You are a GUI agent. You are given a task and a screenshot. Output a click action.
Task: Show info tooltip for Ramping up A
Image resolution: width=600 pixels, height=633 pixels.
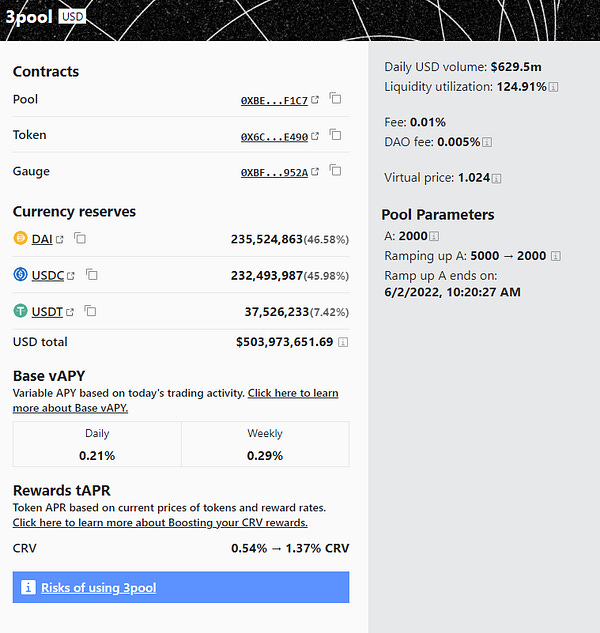click(556, 256)
